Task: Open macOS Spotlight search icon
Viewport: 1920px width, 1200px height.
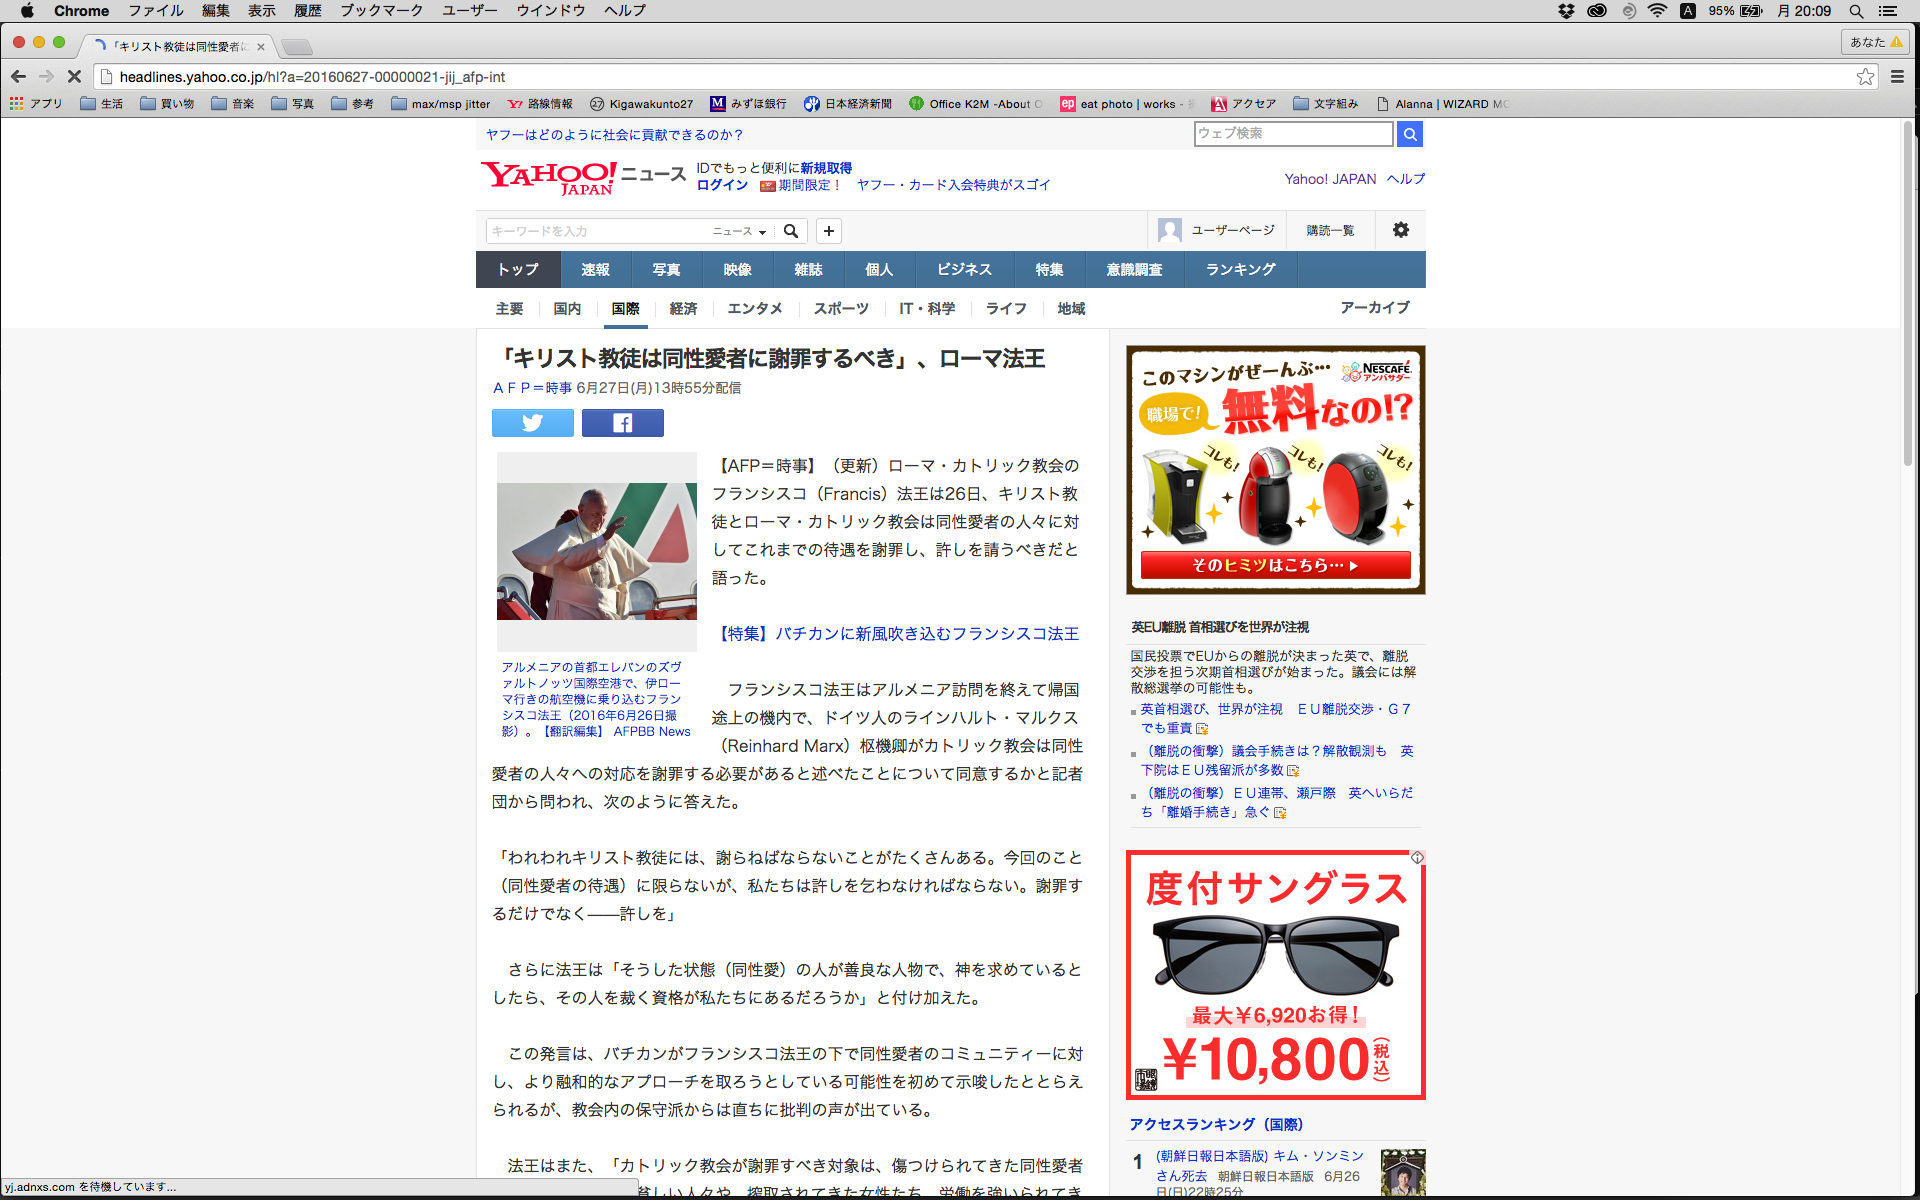Action: (x=1856, y=11)
